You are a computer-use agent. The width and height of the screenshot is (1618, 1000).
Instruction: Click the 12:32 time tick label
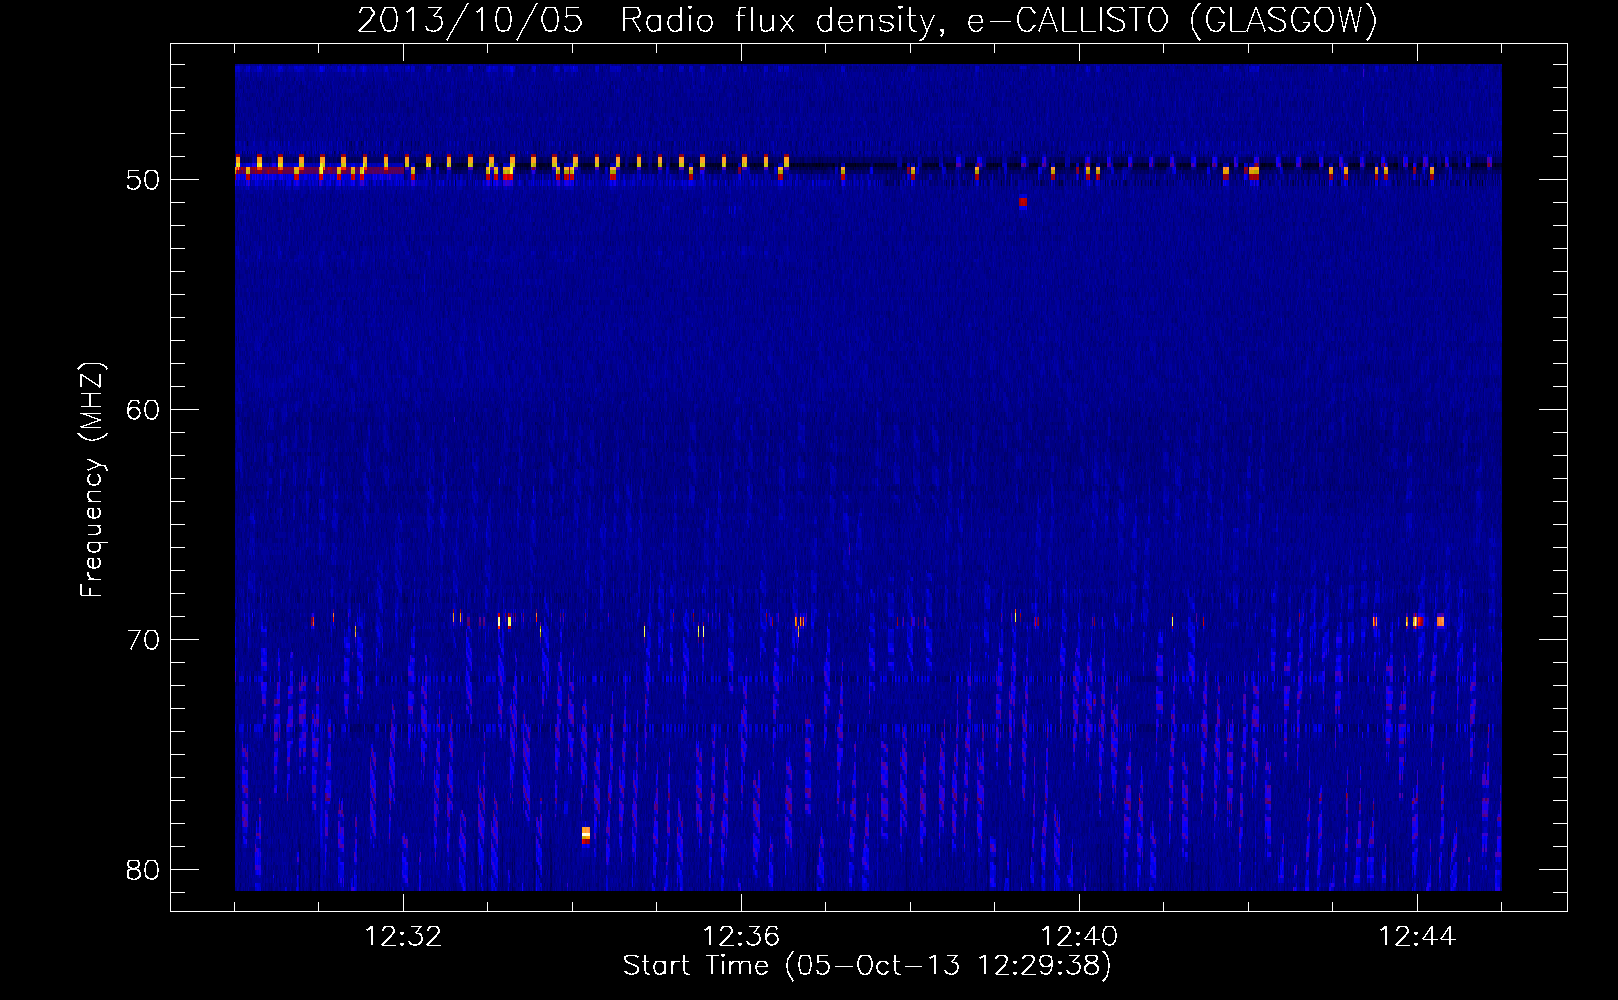click(x=403, y=936)
